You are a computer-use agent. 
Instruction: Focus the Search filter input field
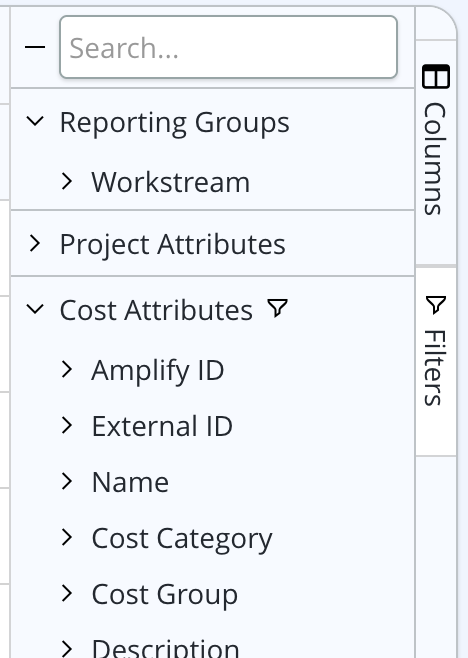click(x=228, y=47)
